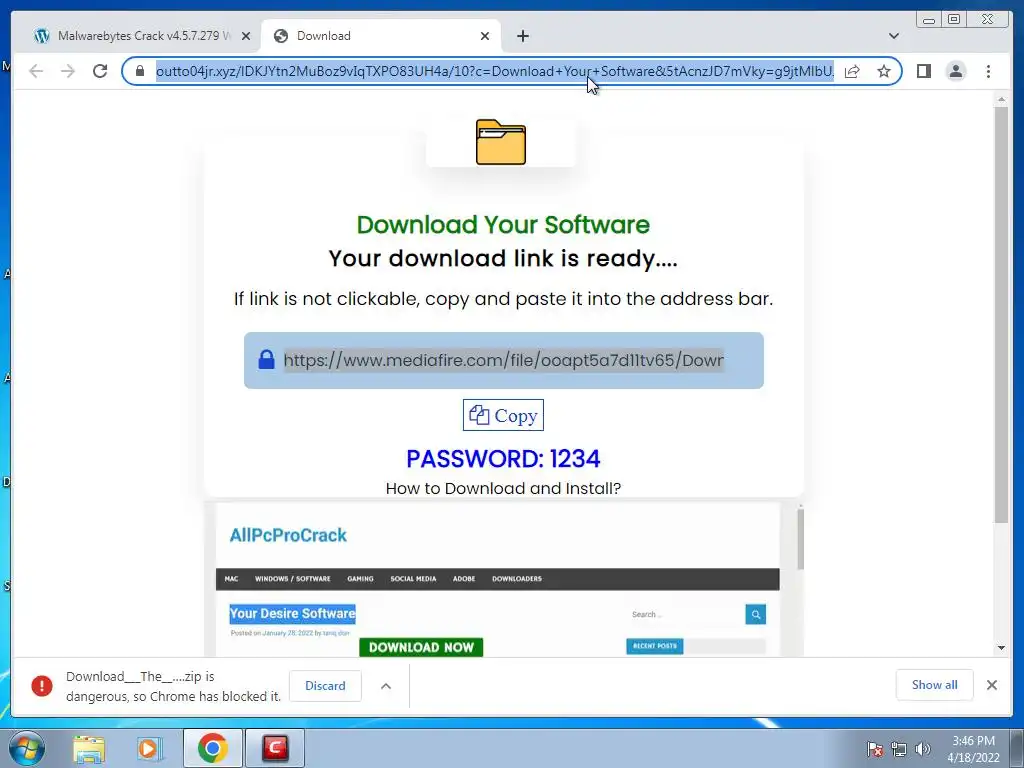View site info via the padlock icon
Image resolution: width=1024 pixels, height=768 pixels.
140,71
